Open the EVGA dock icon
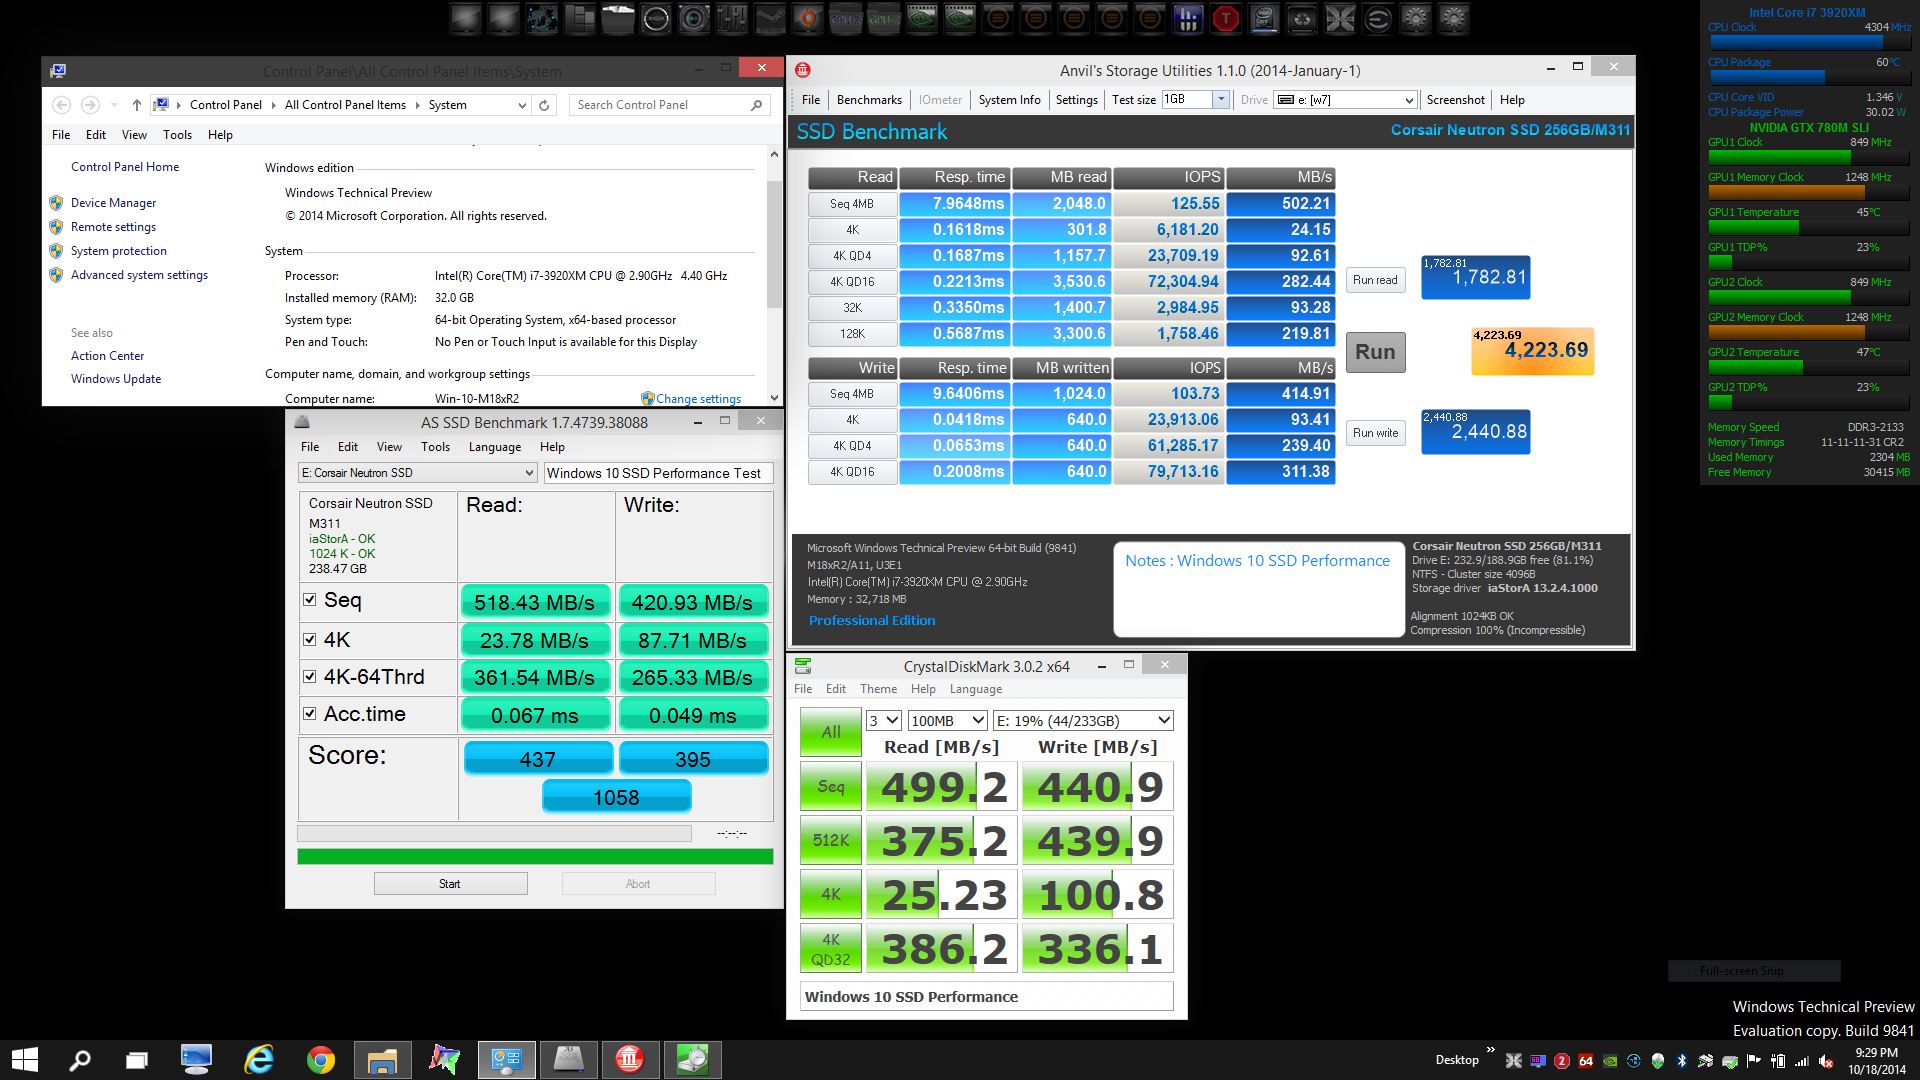This screenshot has height=1080, width=1920. [x=1378, y=18]
